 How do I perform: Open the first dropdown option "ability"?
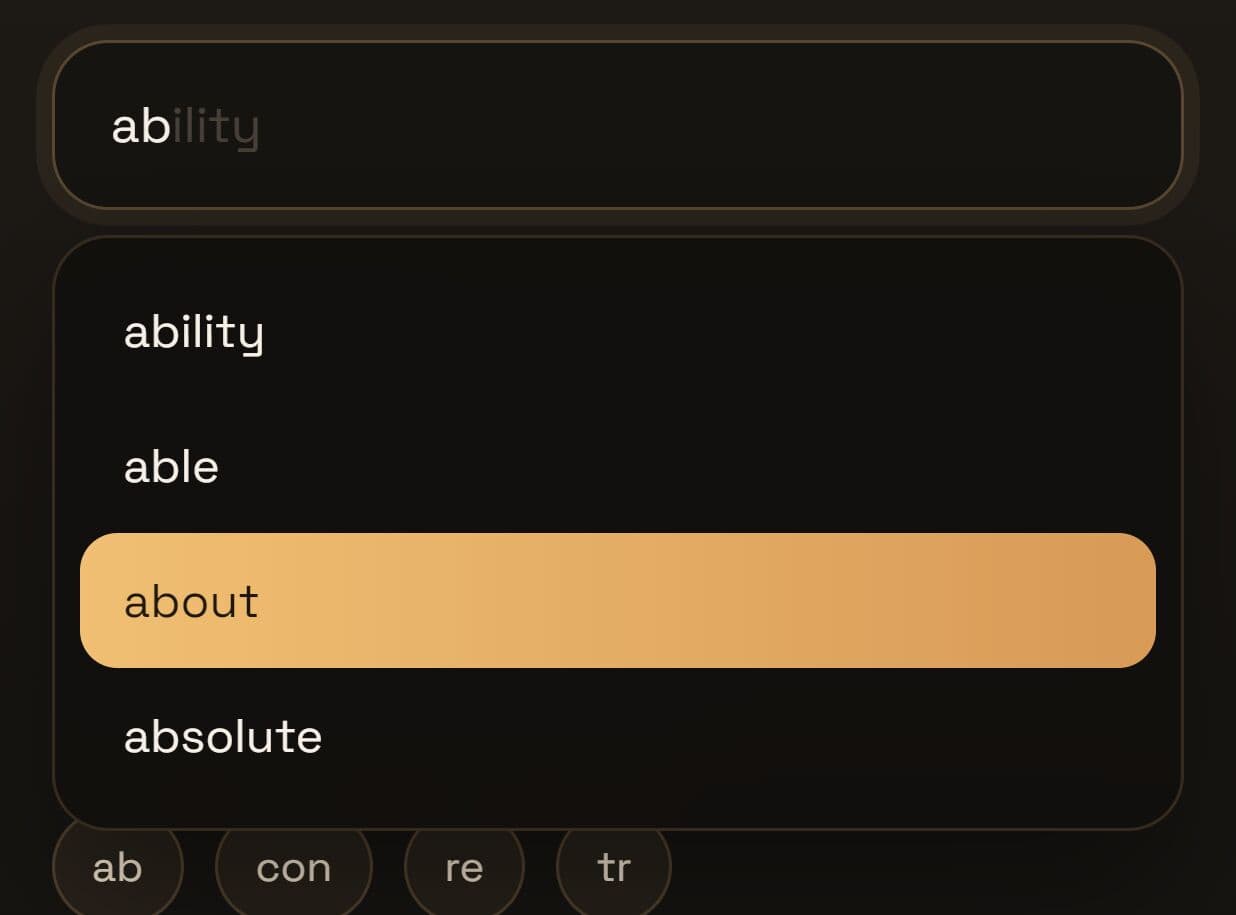[x=617, y=332]
